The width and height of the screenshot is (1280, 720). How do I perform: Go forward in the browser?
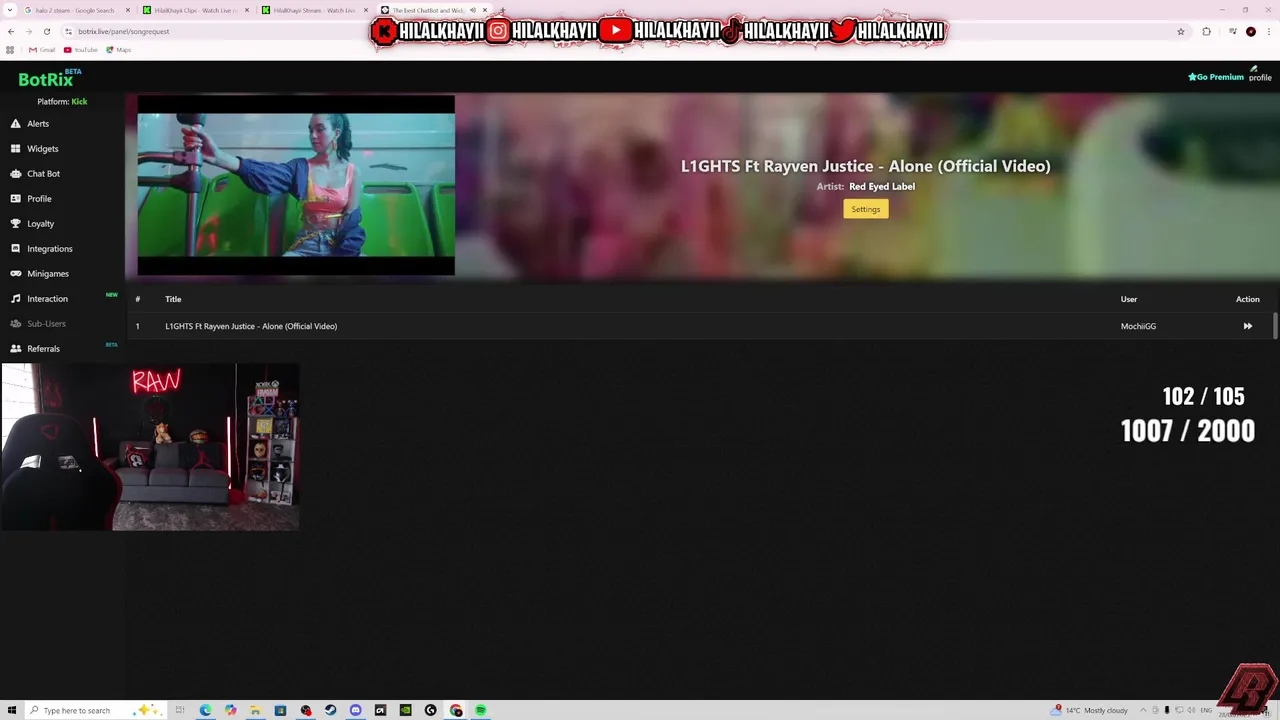point(28,31)
